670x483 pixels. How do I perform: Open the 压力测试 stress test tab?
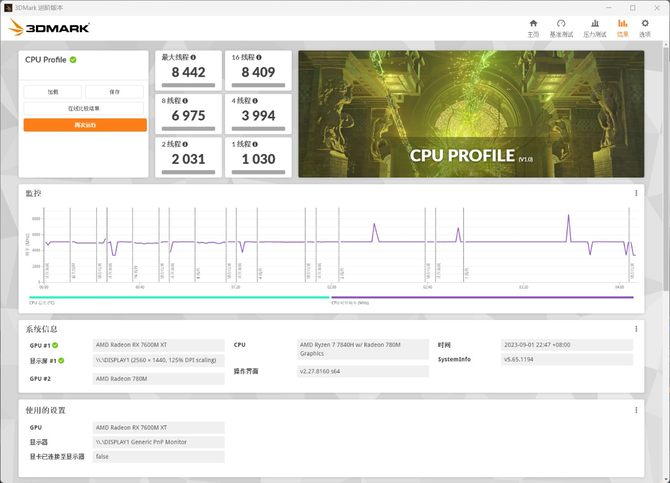(x=593, y=24)
